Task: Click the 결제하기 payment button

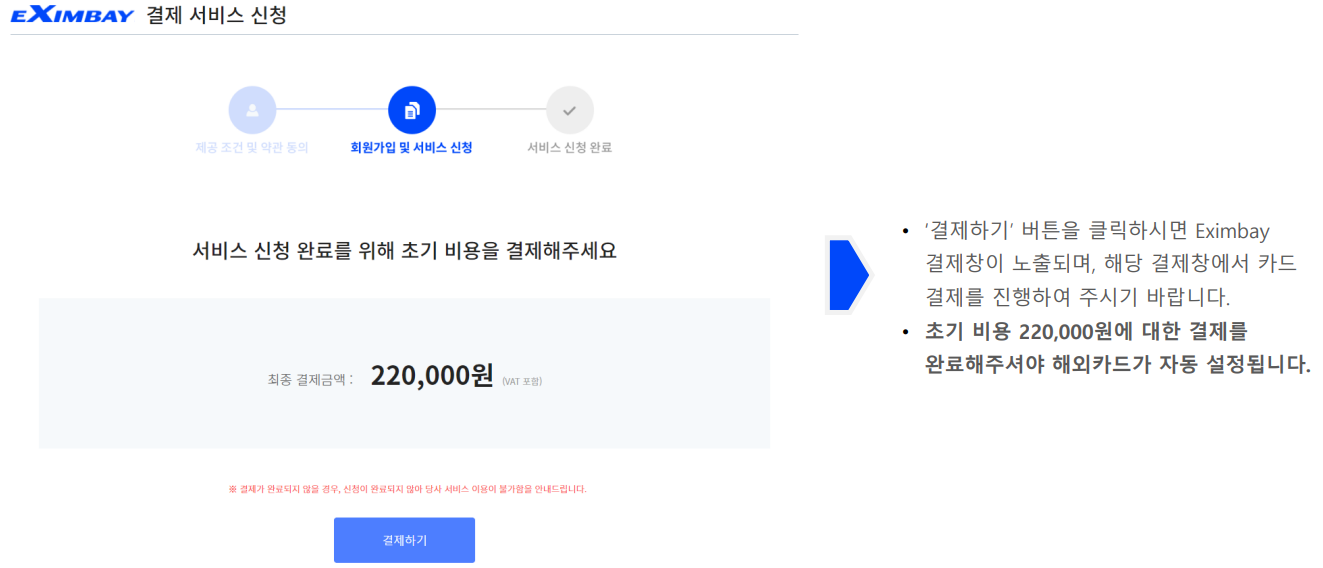Action: click(x=404, y=540)
